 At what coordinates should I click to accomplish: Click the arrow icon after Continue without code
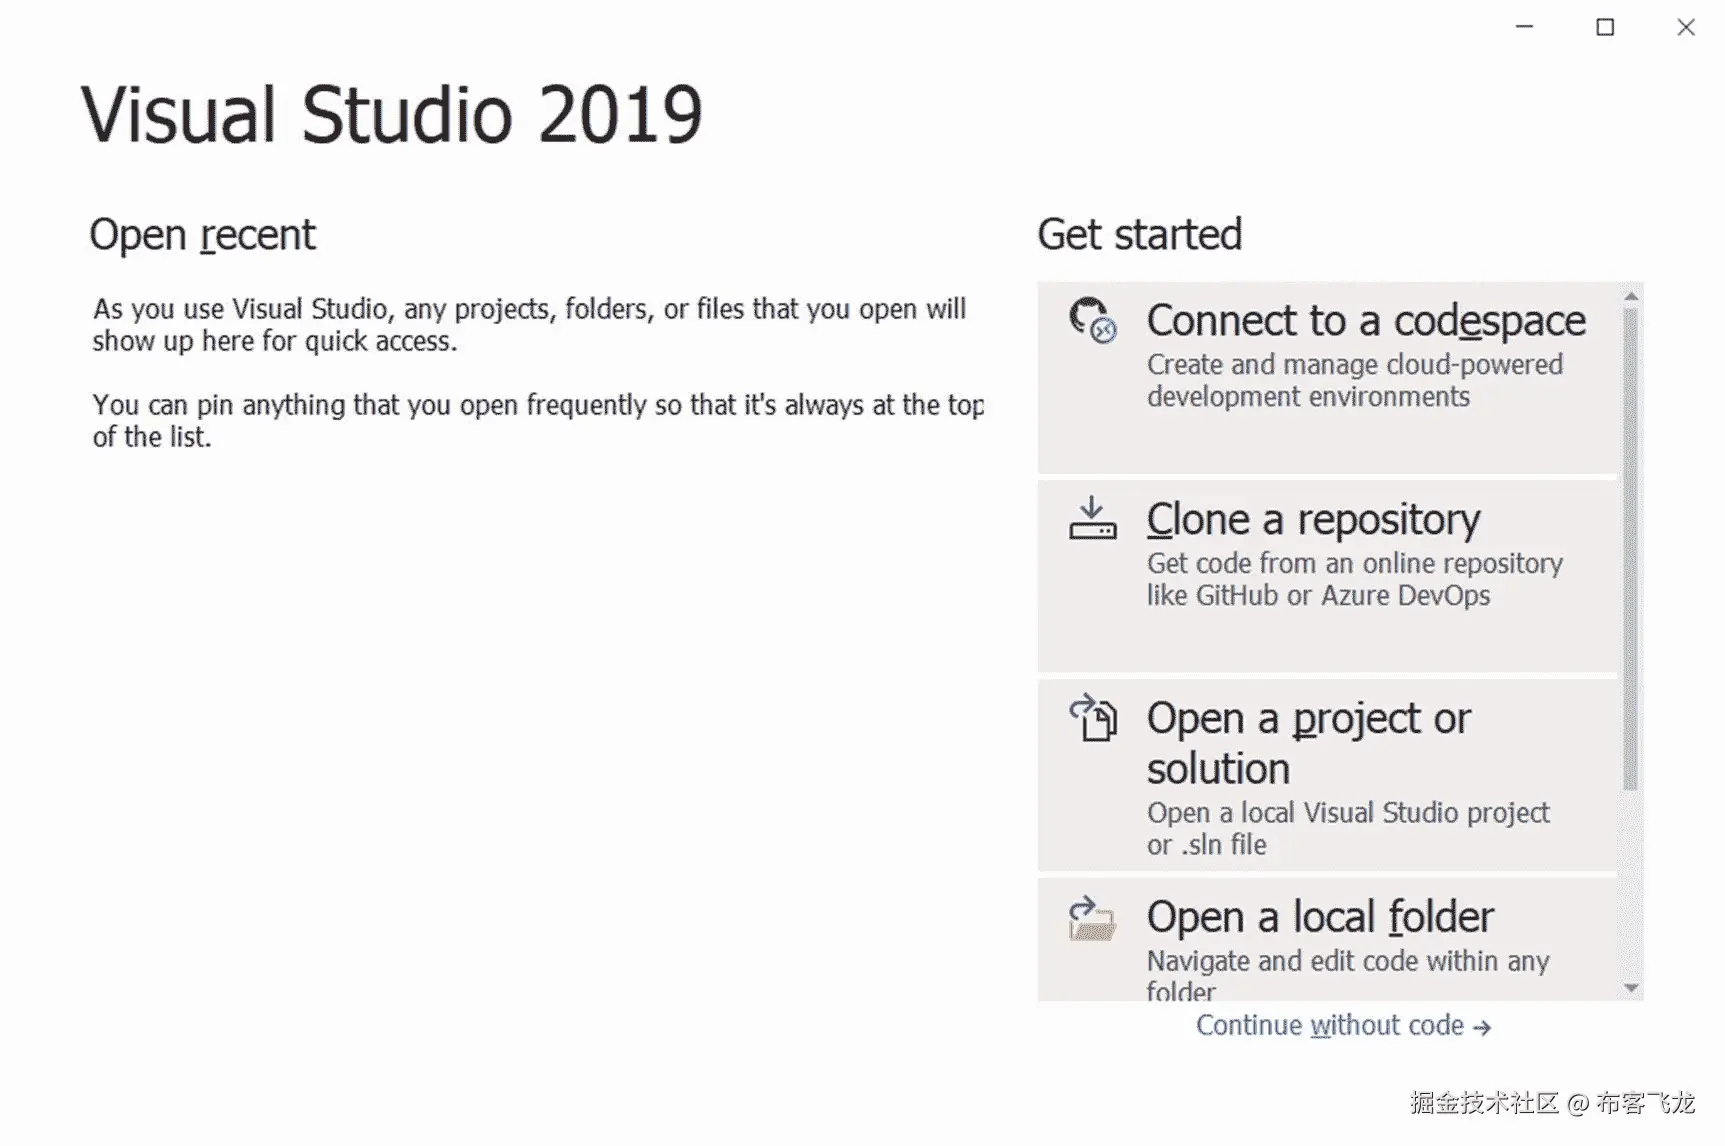point(1482,1027)
